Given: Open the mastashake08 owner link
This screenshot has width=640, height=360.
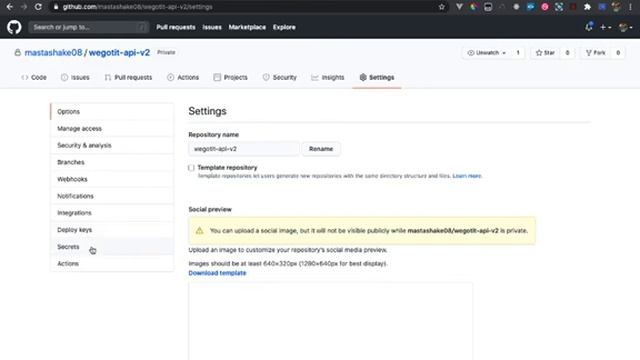Looking at the screenshot, I should point(53,53).
